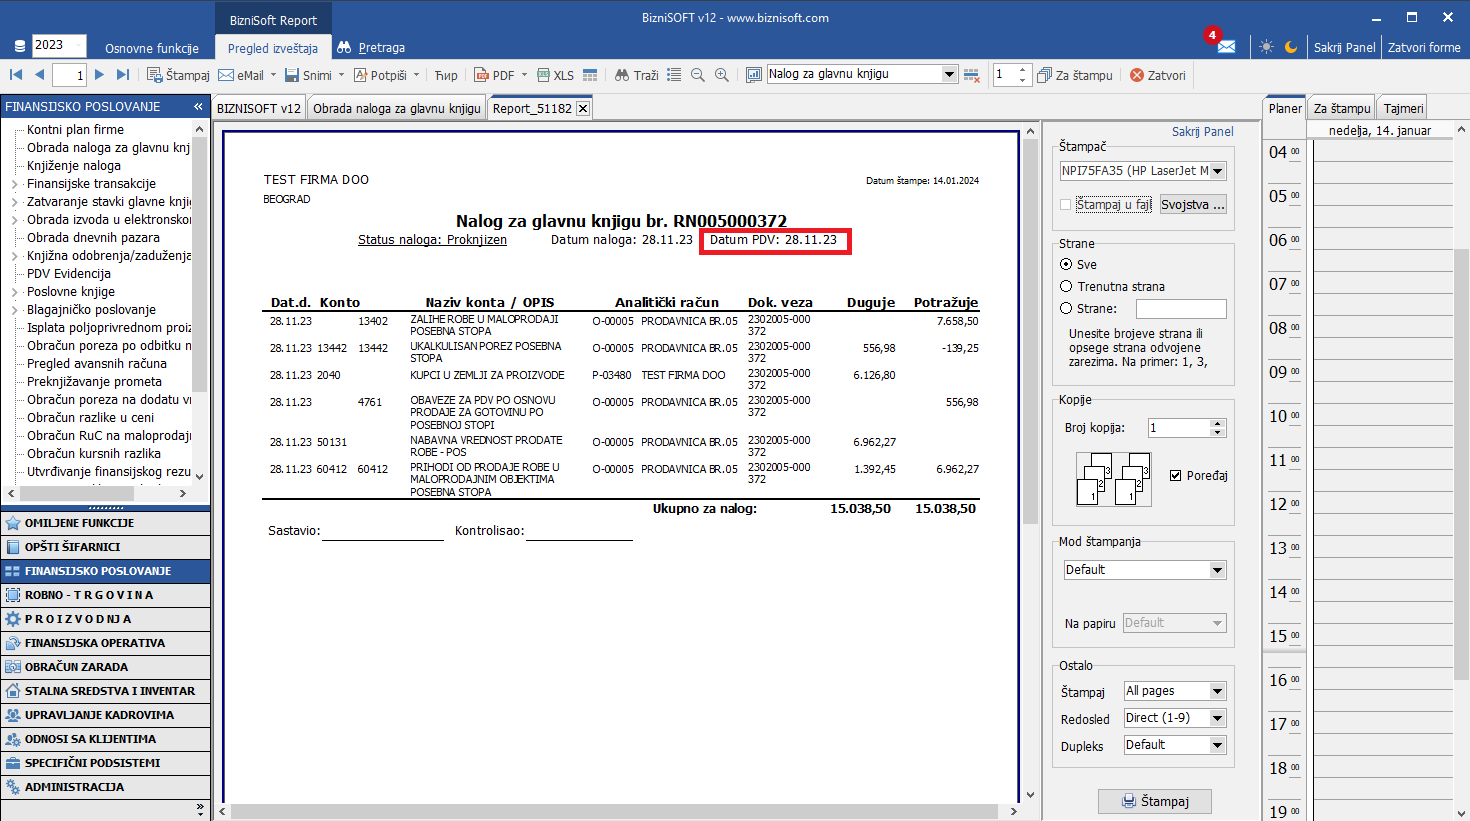Open the Nalog za glavnu knjigu dropdown
The height and width of the screenshot is (821, 1470).
(x=949, y=74)
